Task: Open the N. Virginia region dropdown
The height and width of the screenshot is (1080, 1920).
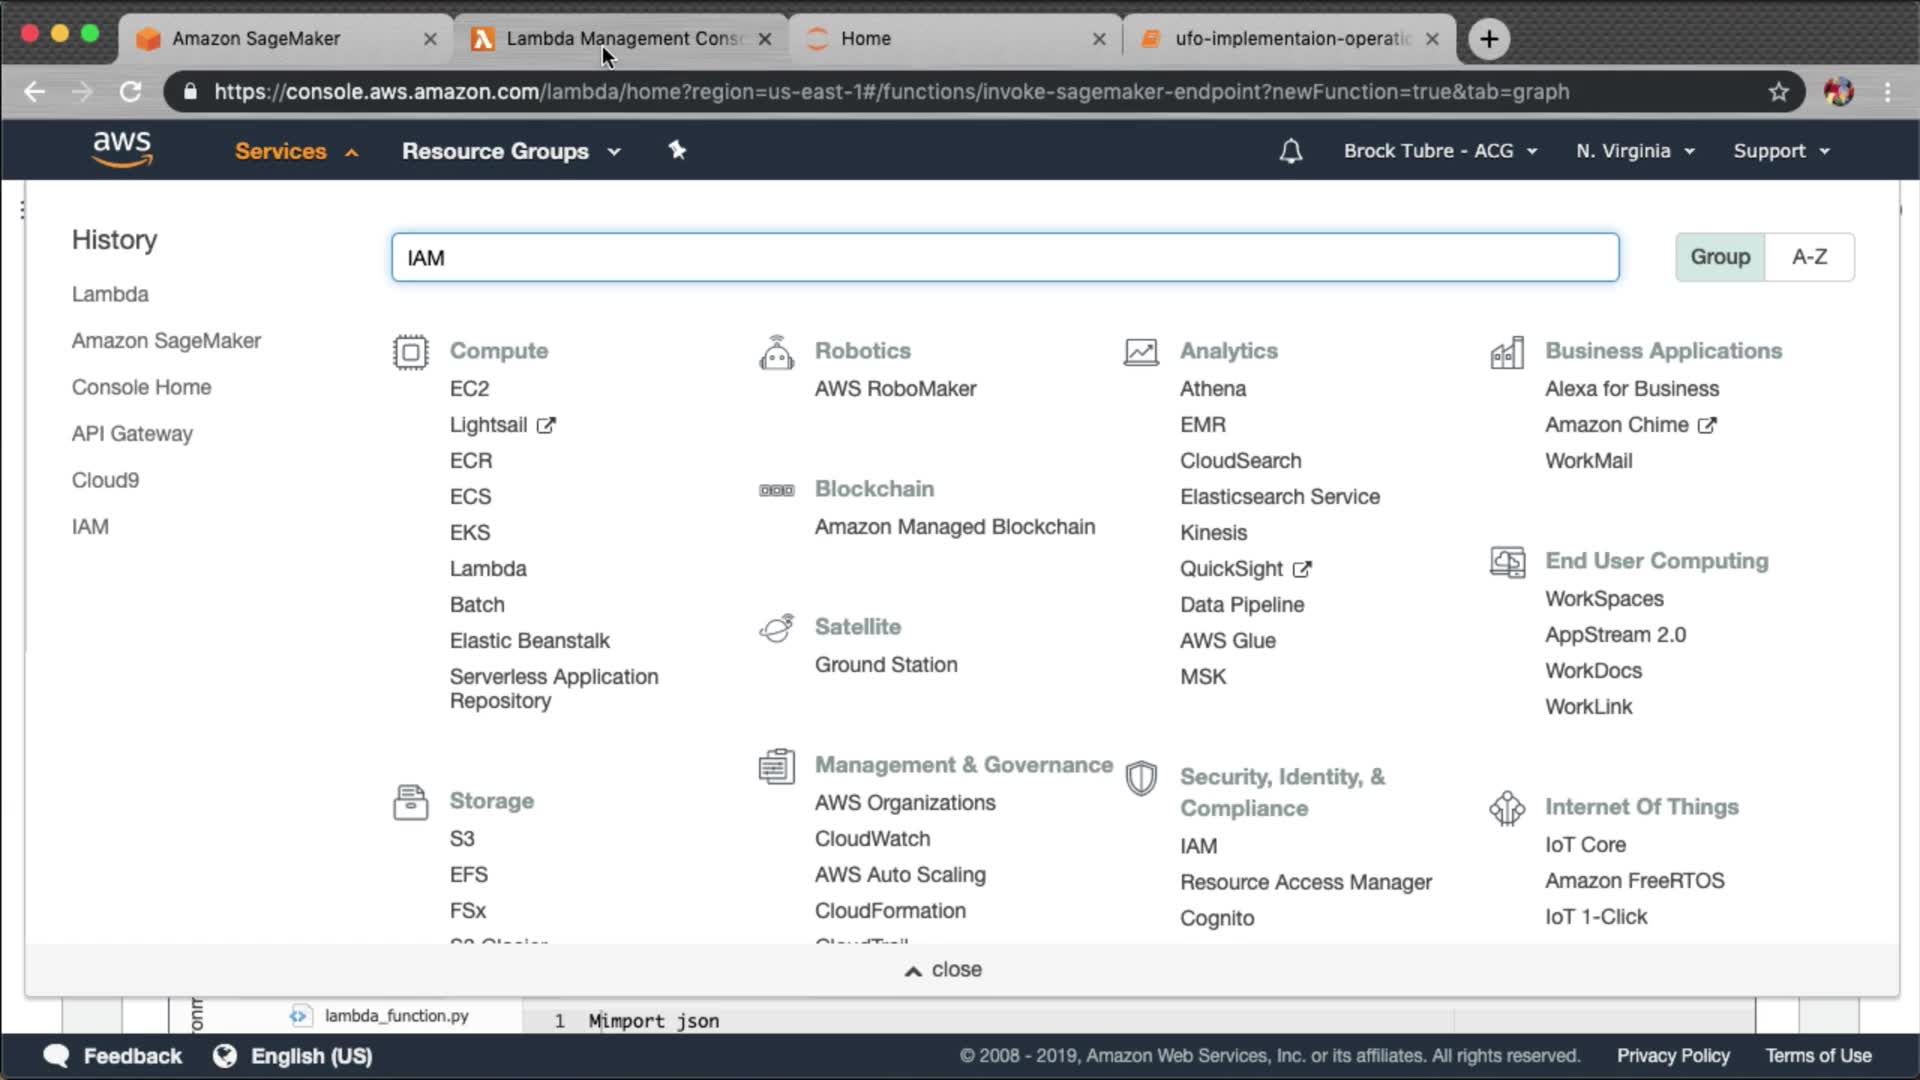Action: coord(1634,151)
